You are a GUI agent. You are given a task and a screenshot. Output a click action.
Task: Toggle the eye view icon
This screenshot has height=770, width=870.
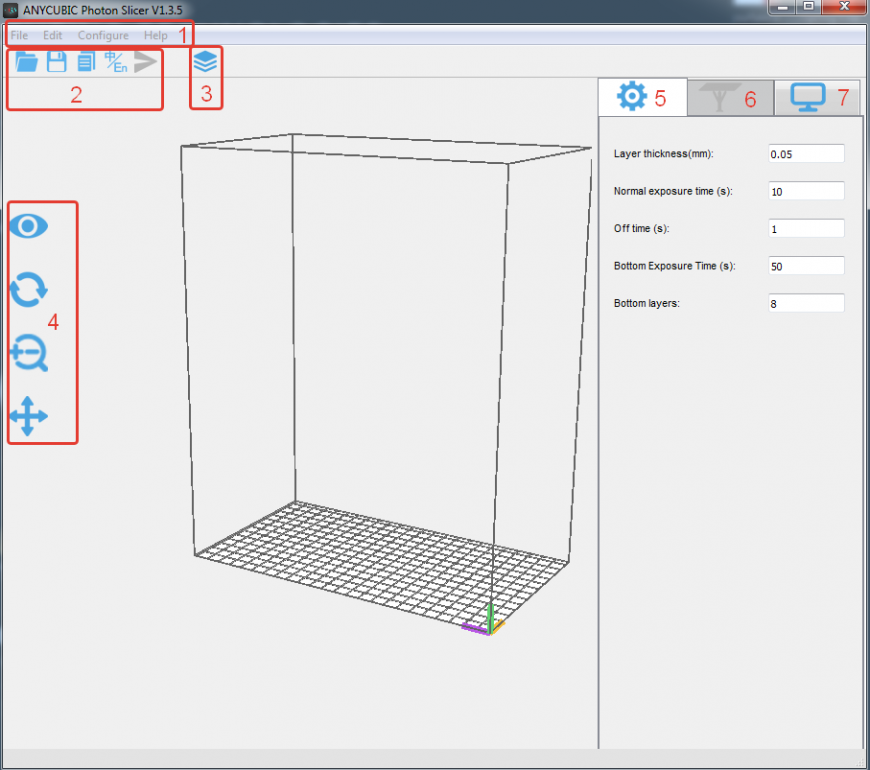(28, 226)
